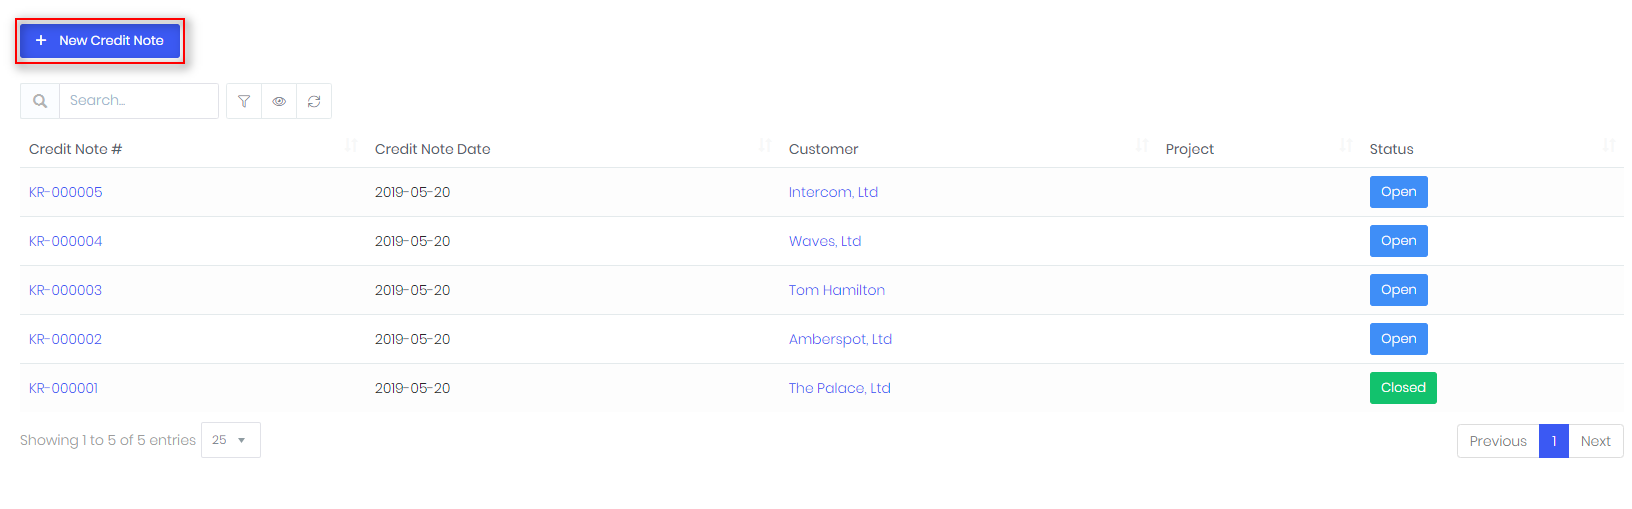The image size is (1632, 509).
Task: Sort by Project column arrows
Action: tap(1346, 146)
